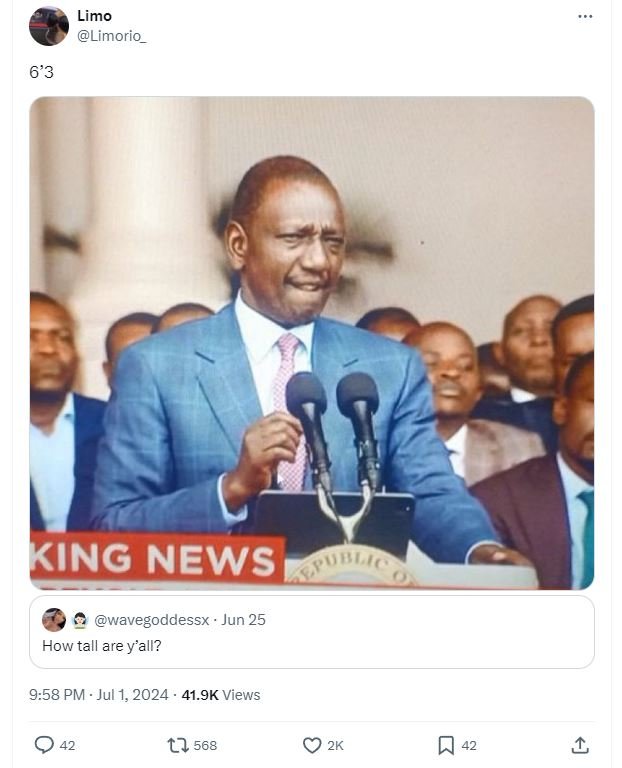Open the @wavegoddessx profile link
The height and width of the screenshot is (768, 622).
(151, 620)
